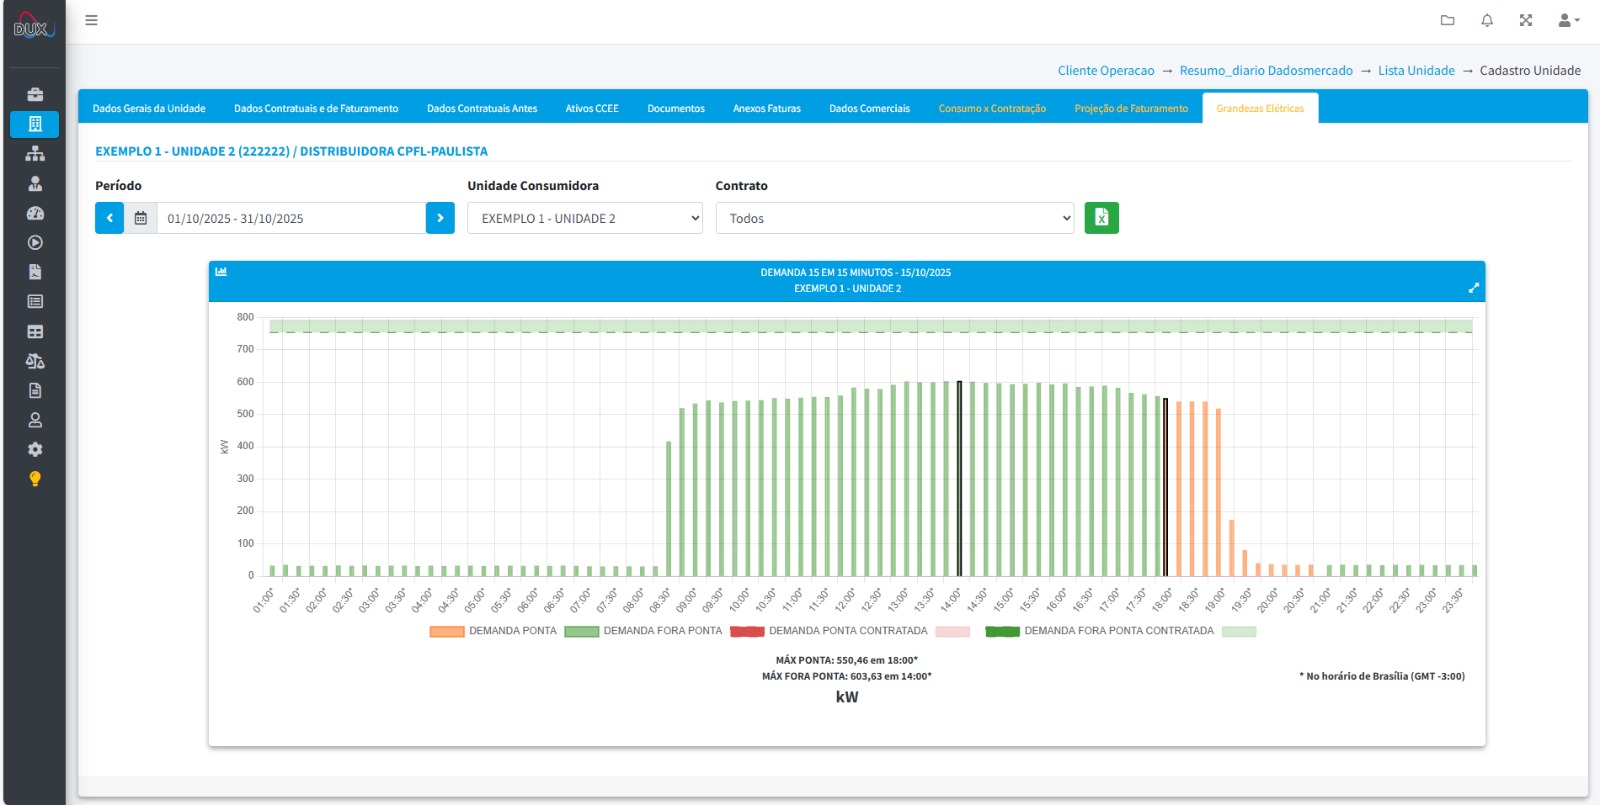This screenshot has width=1600, height=805.
Task: Open the dashboard gauge sidebar icon
Action: 35,213
